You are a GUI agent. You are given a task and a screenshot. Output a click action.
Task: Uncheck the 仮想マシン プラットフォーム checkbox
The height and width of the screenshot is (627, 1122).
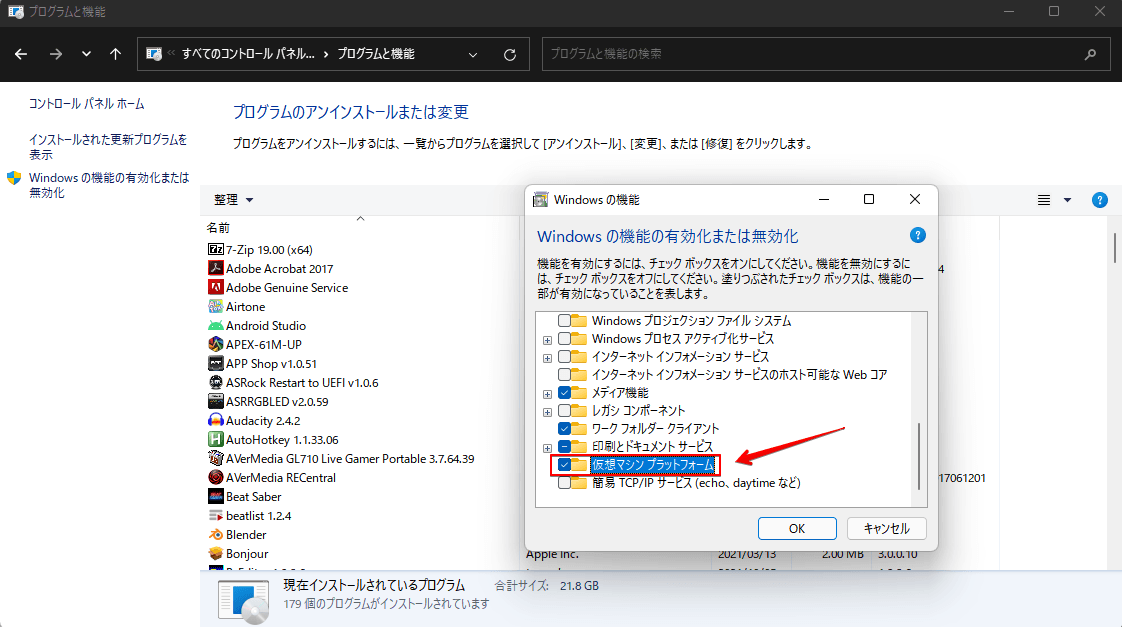[565, 465]
